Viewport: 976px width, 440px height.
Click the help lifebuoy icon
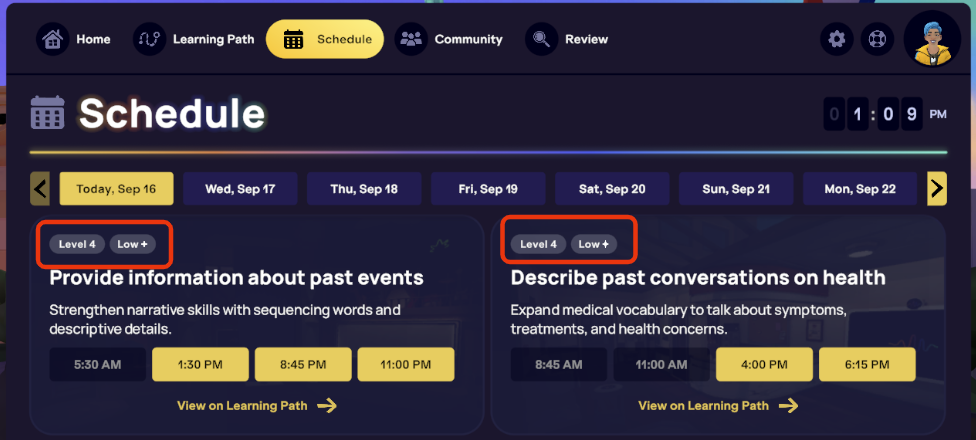point(877,40)
